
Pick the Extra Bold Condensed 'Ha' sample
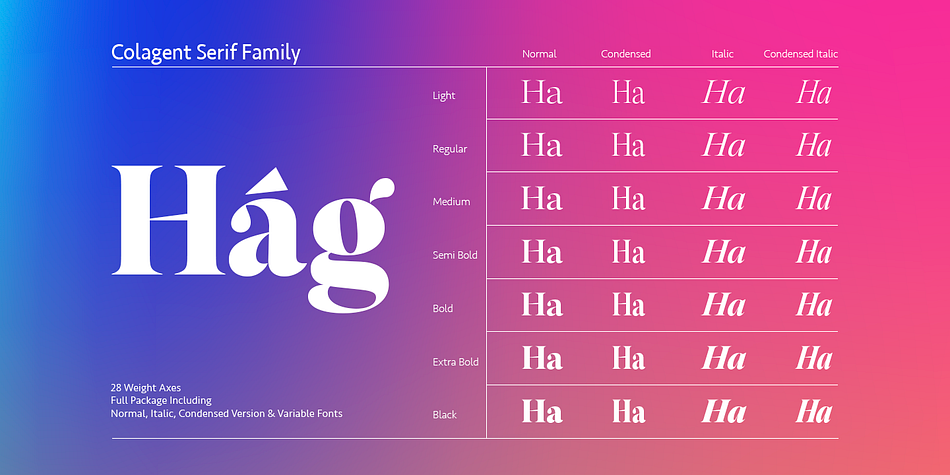point(628,358)
